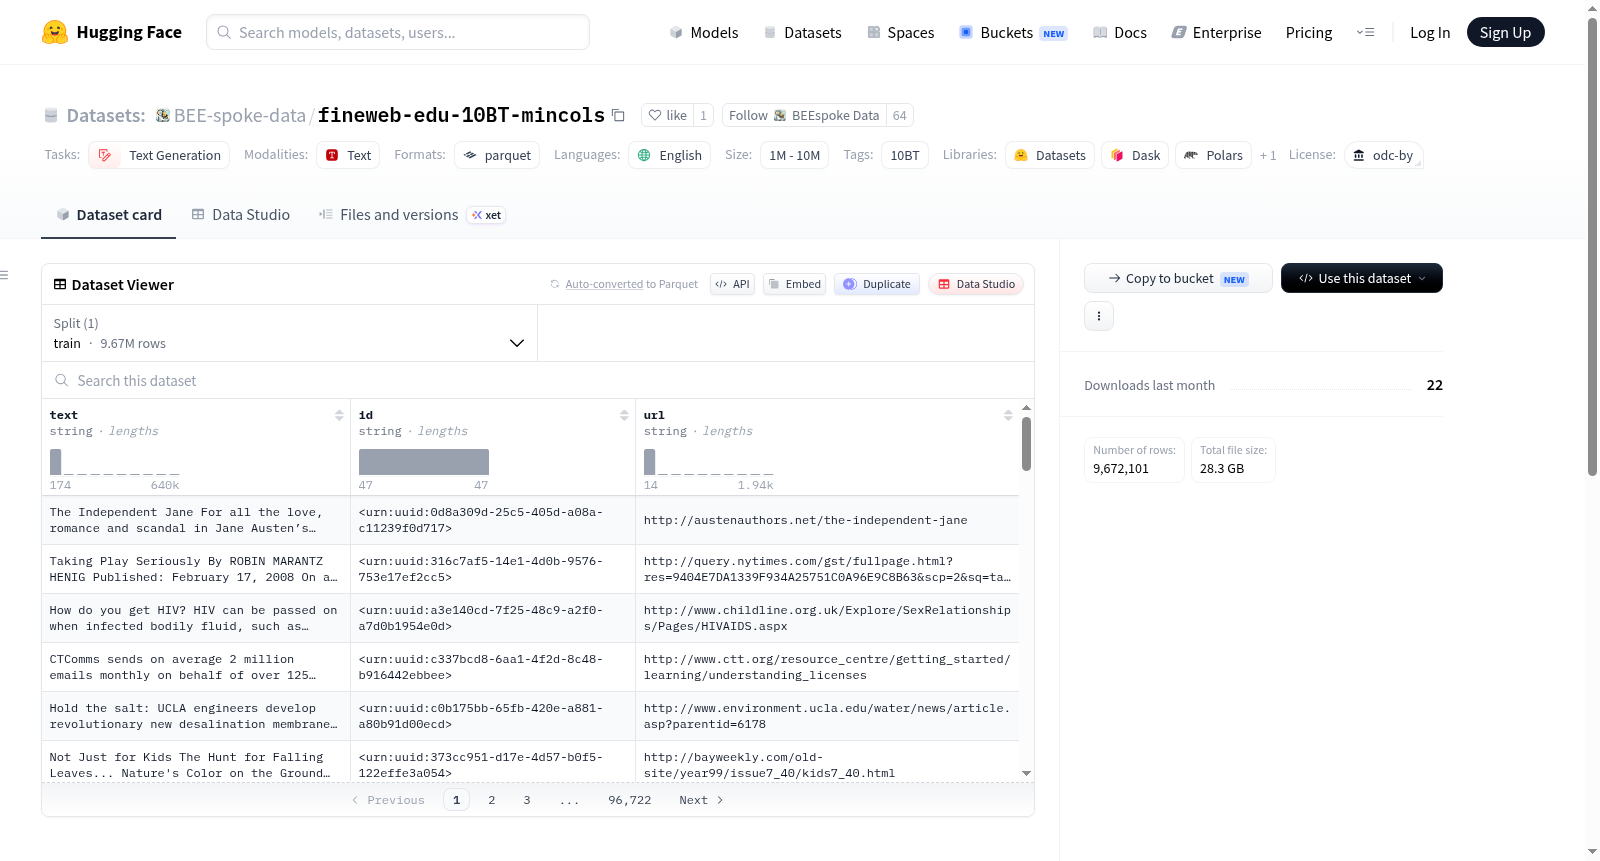Click the text column length histogram
Viewport: 1600px width, 861px height.
(x=115, y=462)
